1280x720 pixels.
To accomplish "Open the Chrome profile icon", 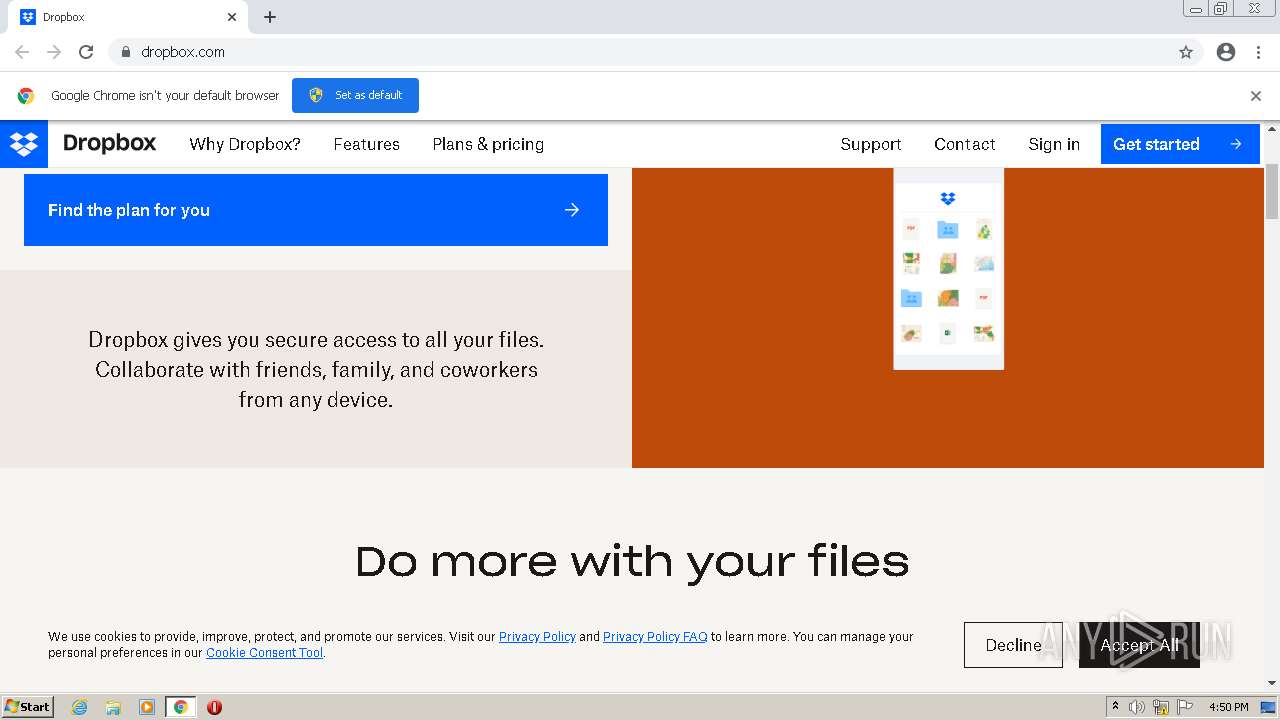I will (1226, 52).
